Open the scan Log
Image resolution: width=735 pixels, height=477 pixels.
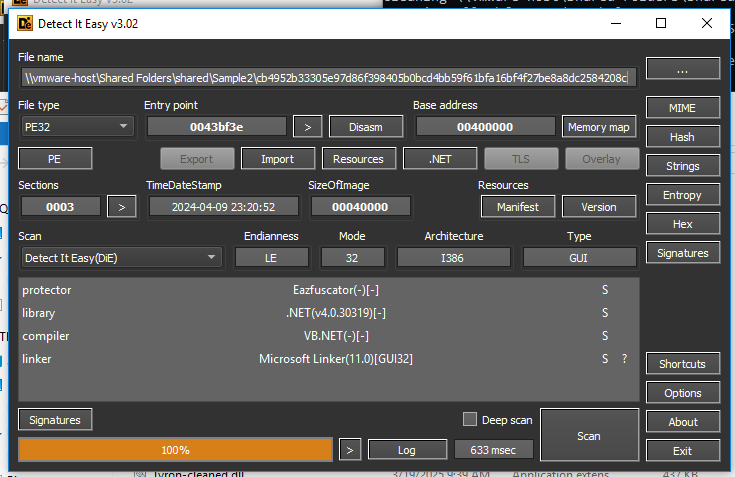[407, 450]
